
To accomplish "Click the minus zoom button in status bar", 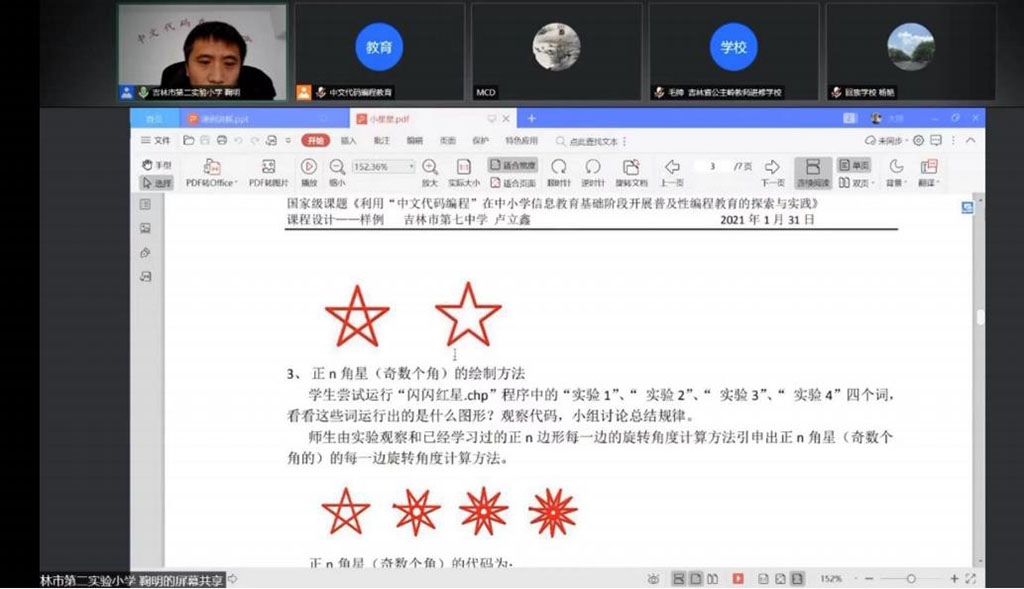I will (869, 579).
